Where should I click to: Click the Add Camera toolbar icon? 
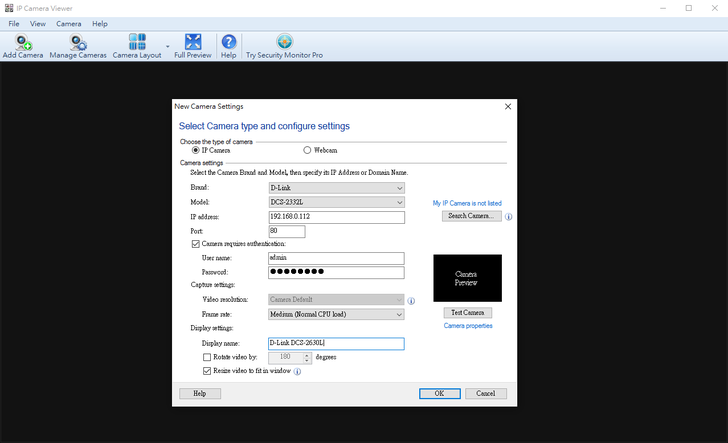point(22,43)
